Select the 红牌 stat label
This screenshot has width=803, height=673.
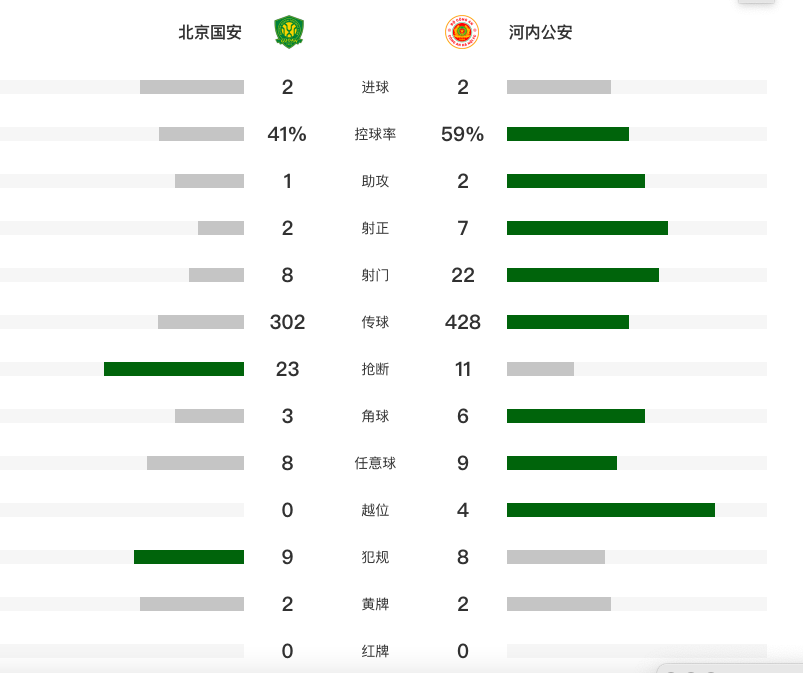tap(375, 651)
